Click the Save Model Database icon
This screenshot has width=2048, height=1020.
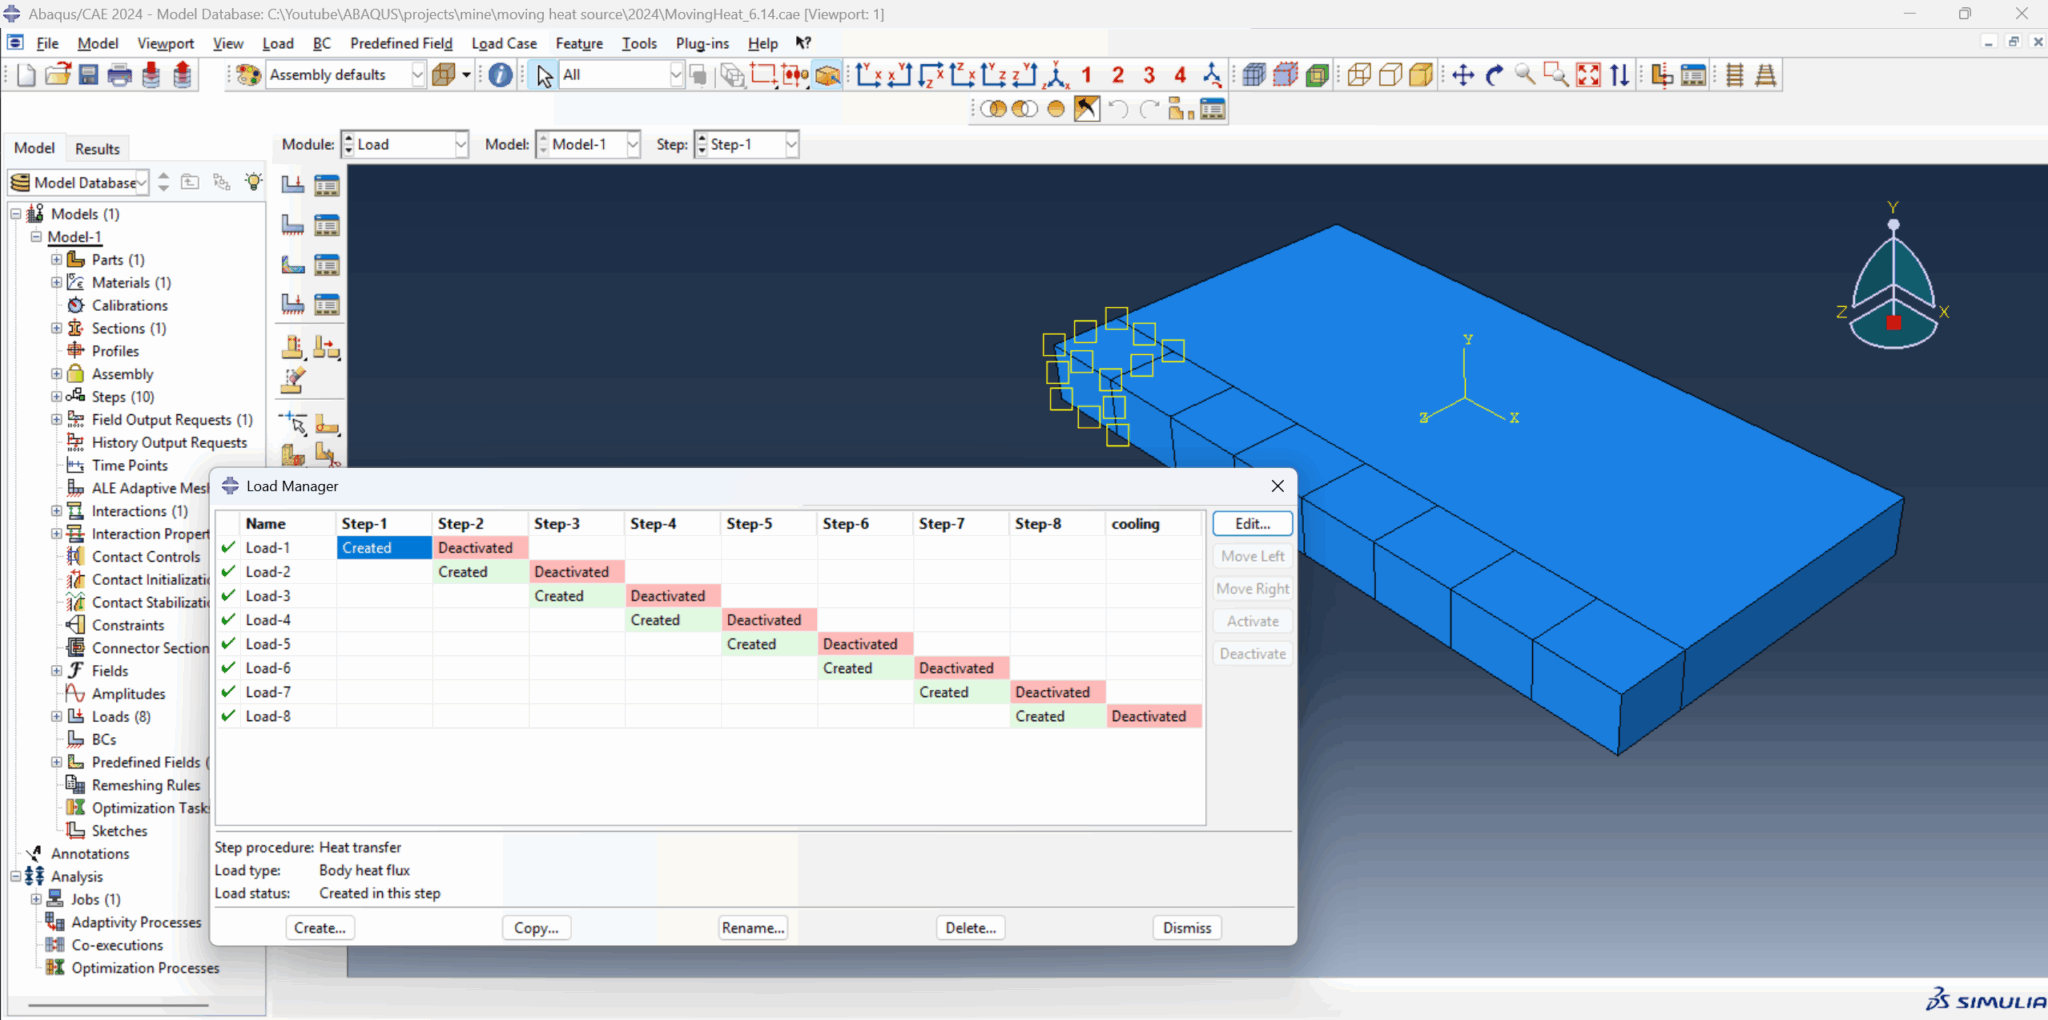coord(89,75)
